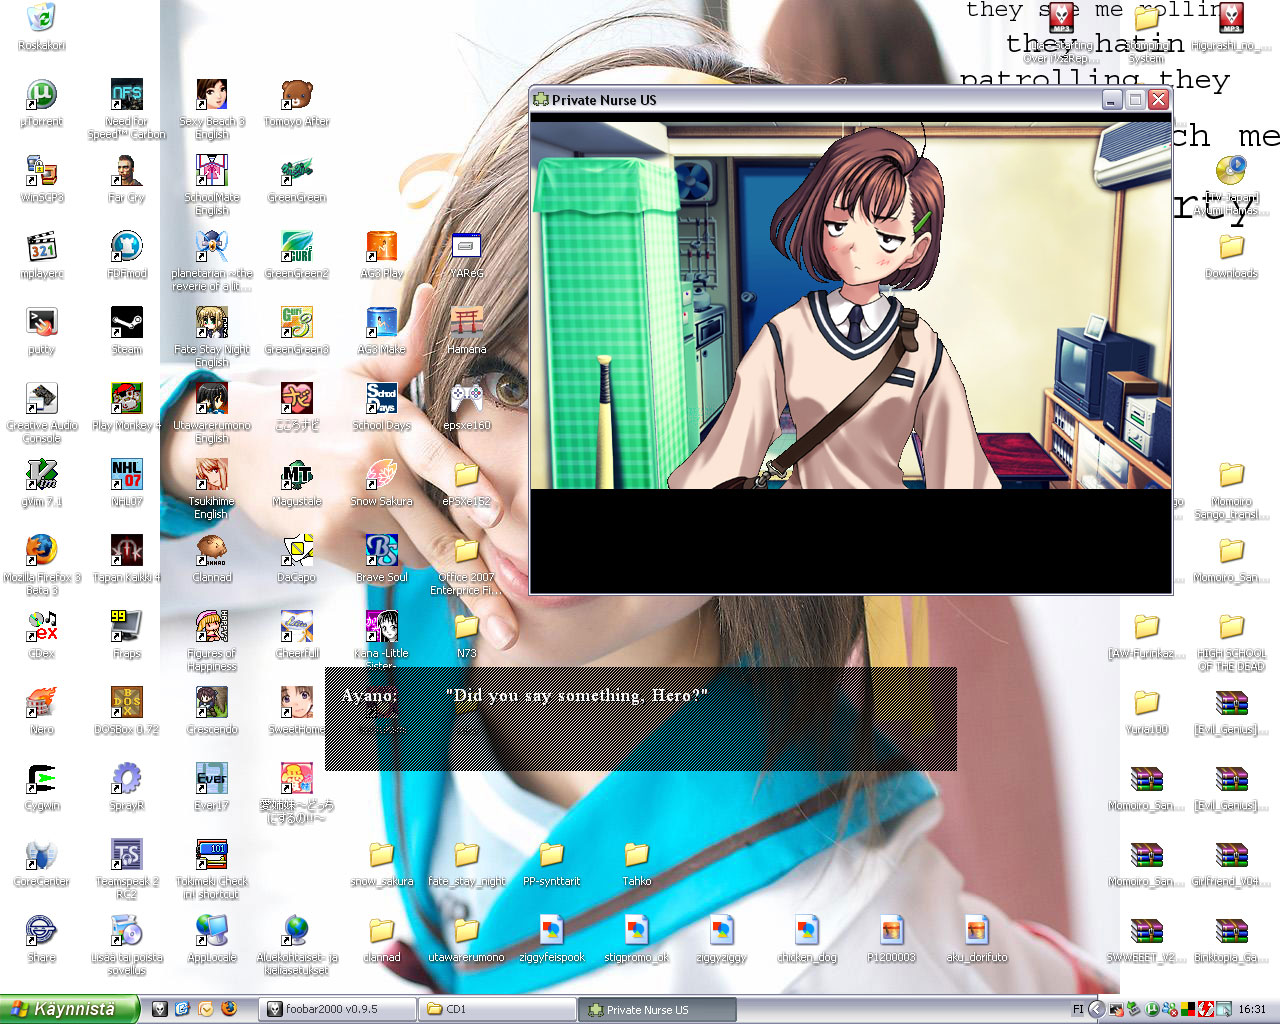Select the Nero burning icon

pos(41,703)
